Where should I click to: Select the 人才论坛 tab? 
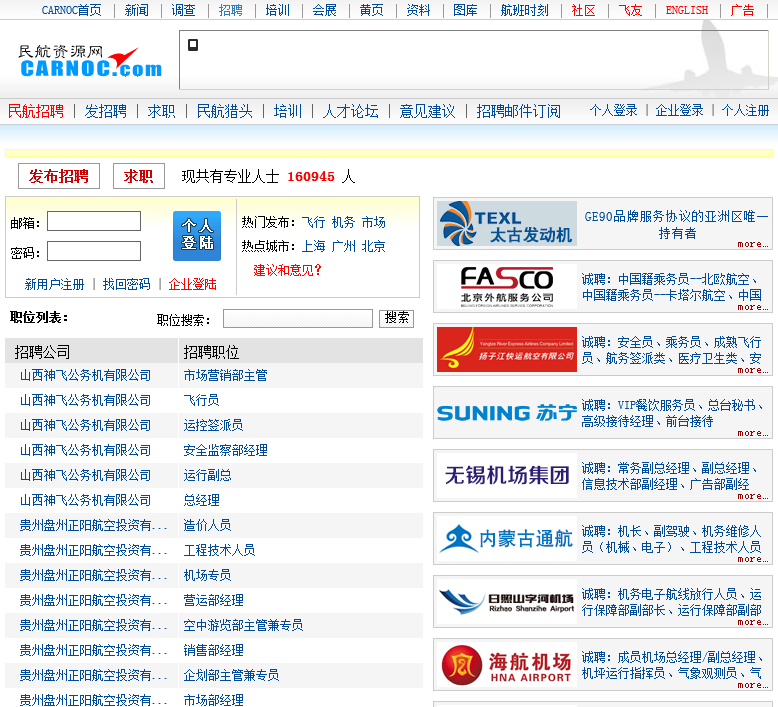click(351, 111)
